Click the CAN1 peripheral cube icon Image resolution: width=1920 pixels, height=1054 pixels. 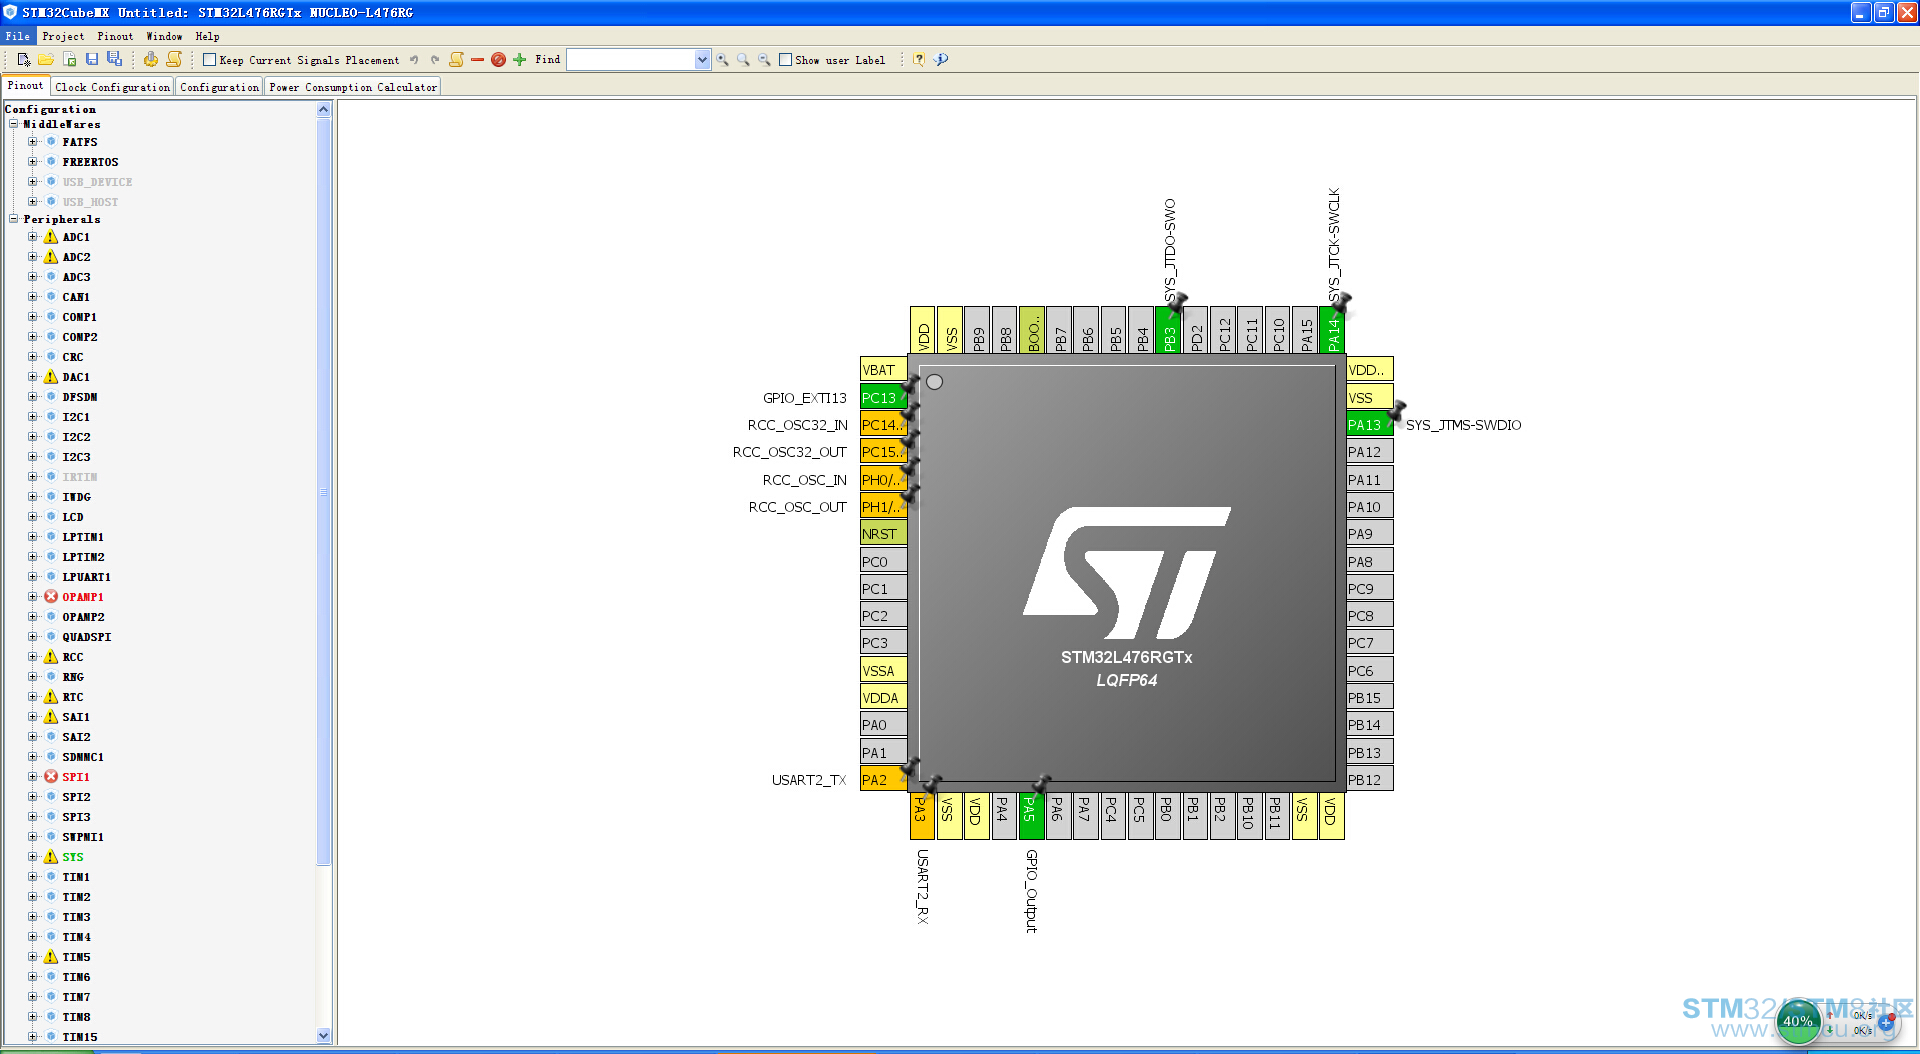click(51, 297)
